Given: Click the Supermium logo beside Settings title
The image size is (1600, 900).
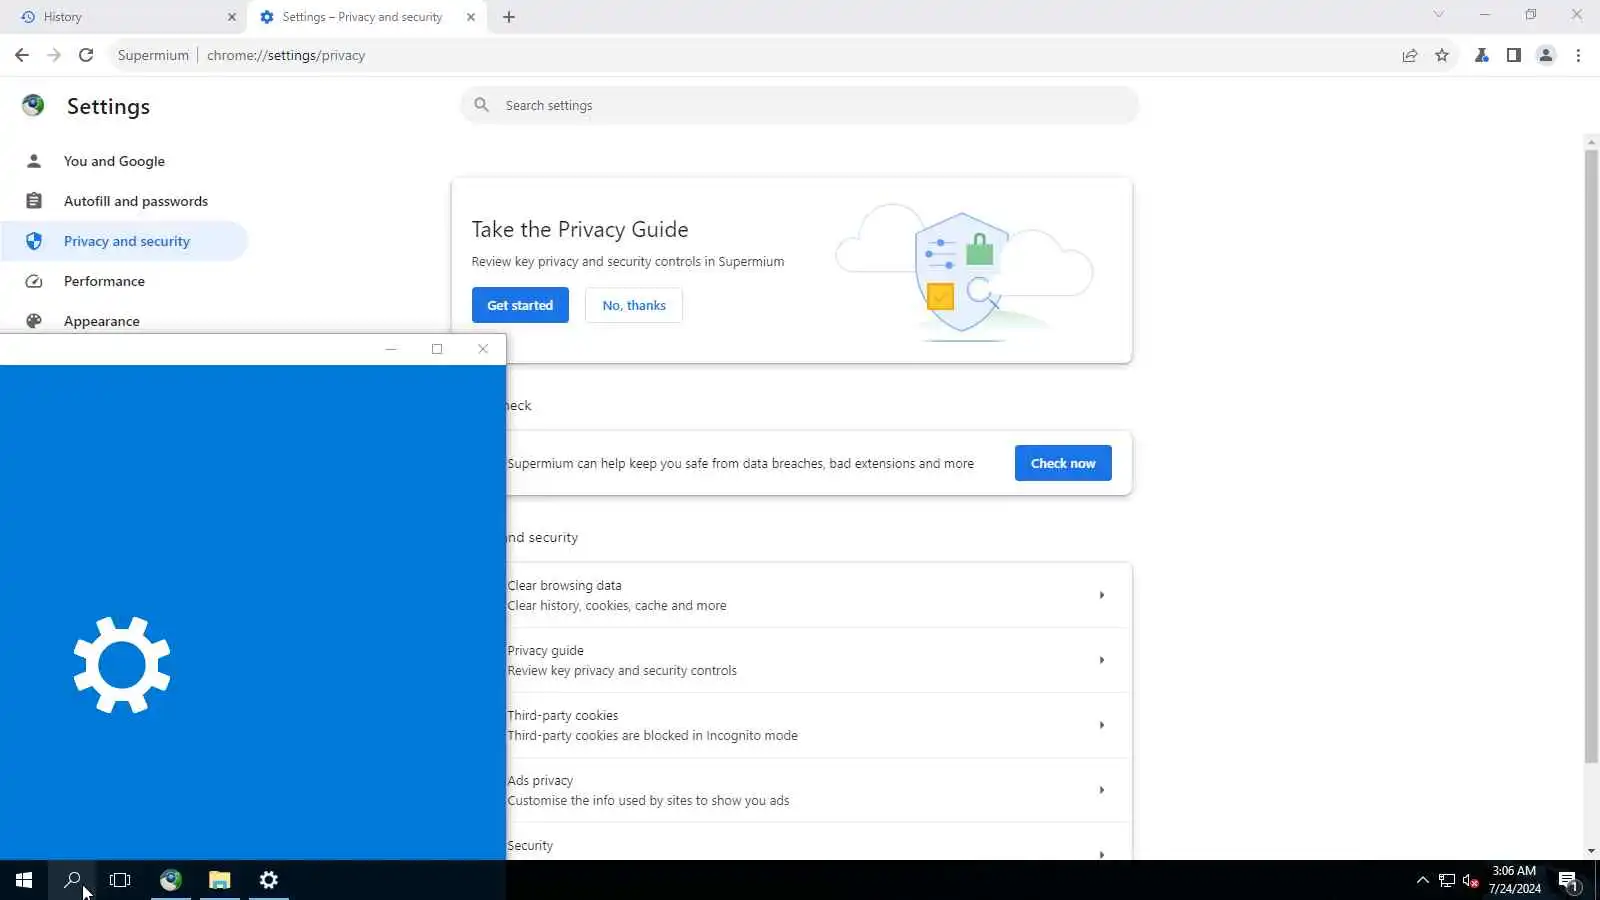Looking at the screenshot, I should pos(33,105).
